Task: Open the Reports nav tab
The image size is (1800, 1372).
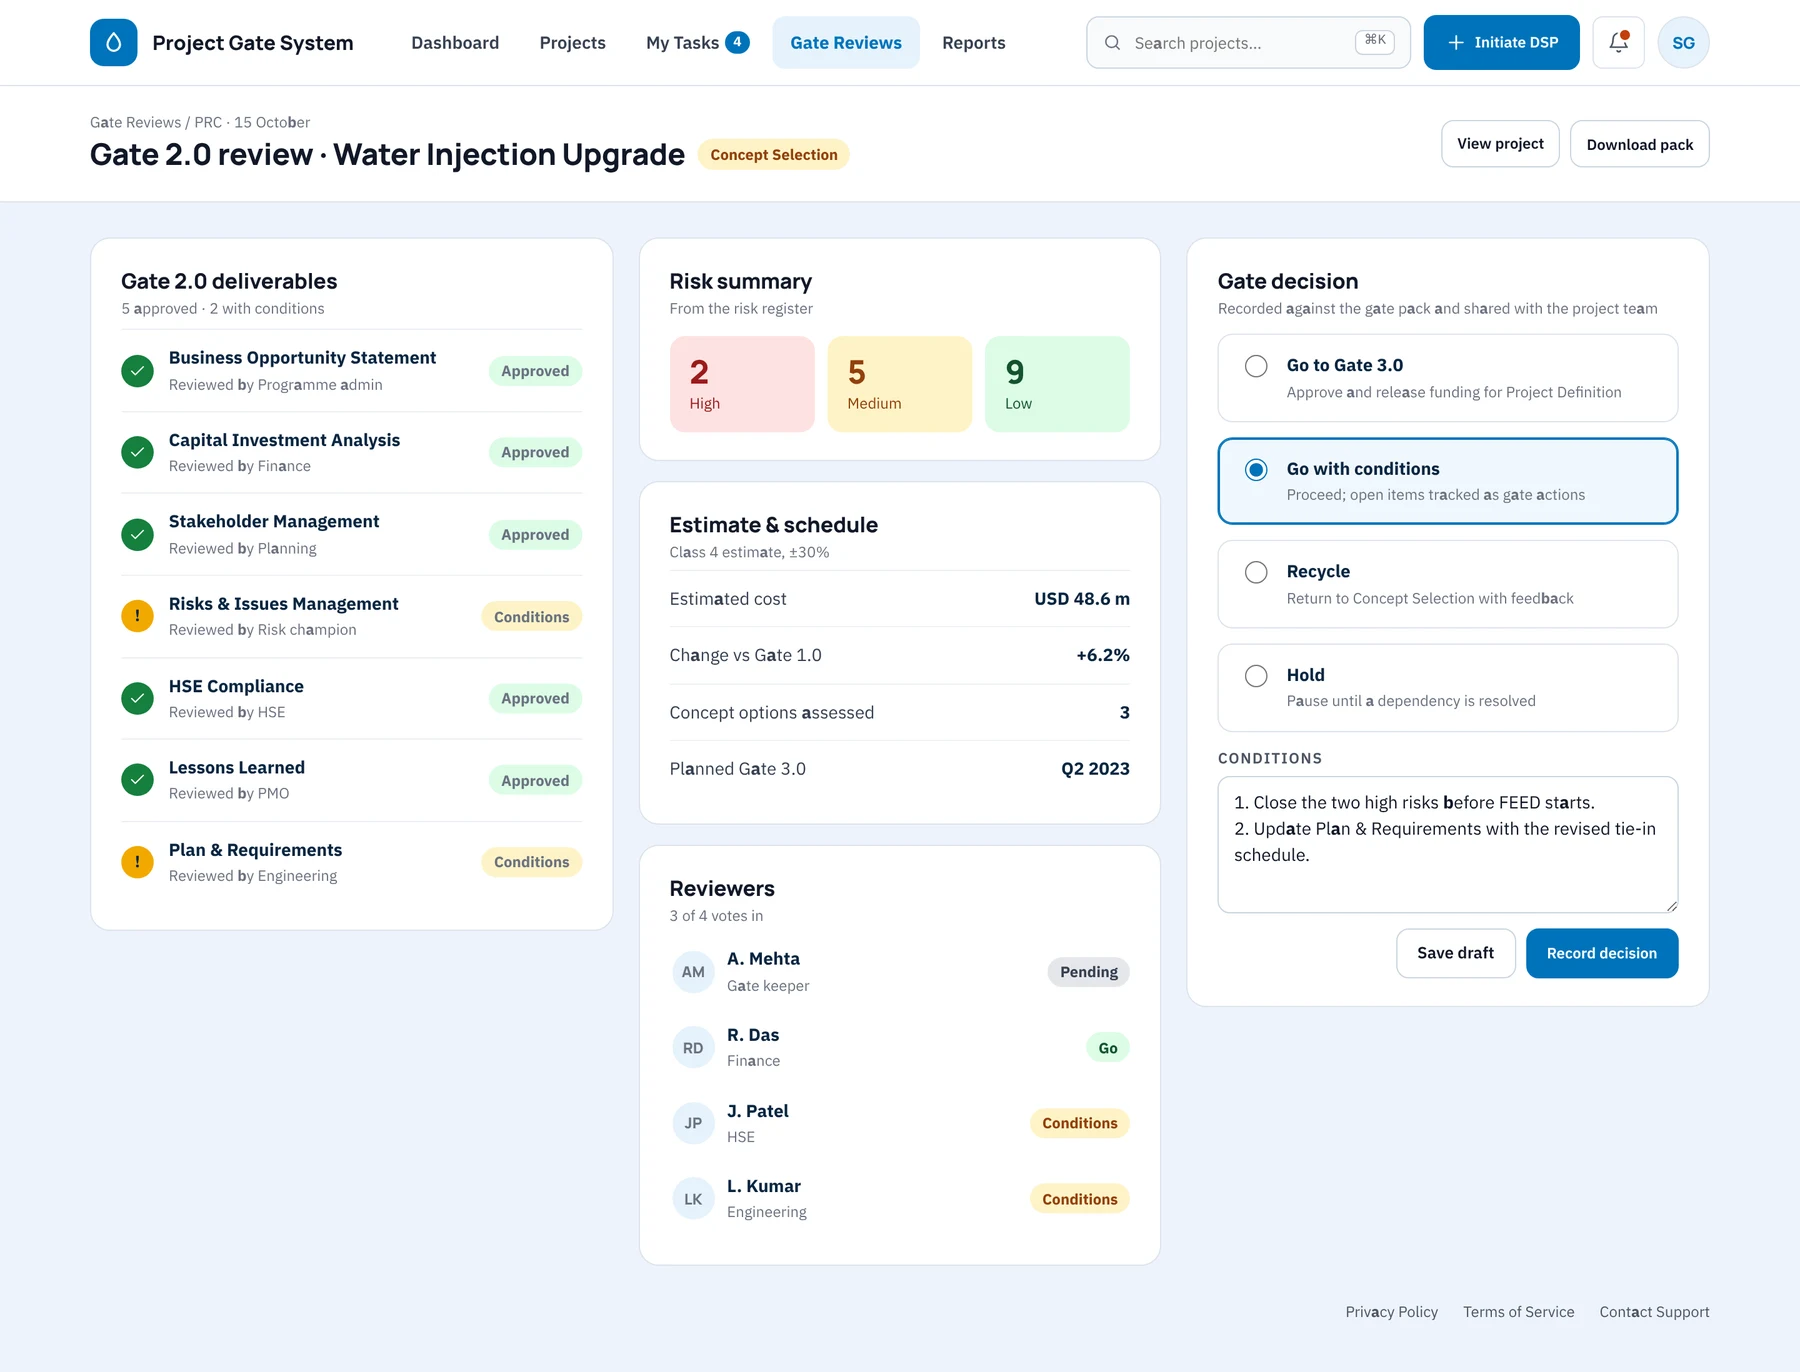Action: point(973,43)
